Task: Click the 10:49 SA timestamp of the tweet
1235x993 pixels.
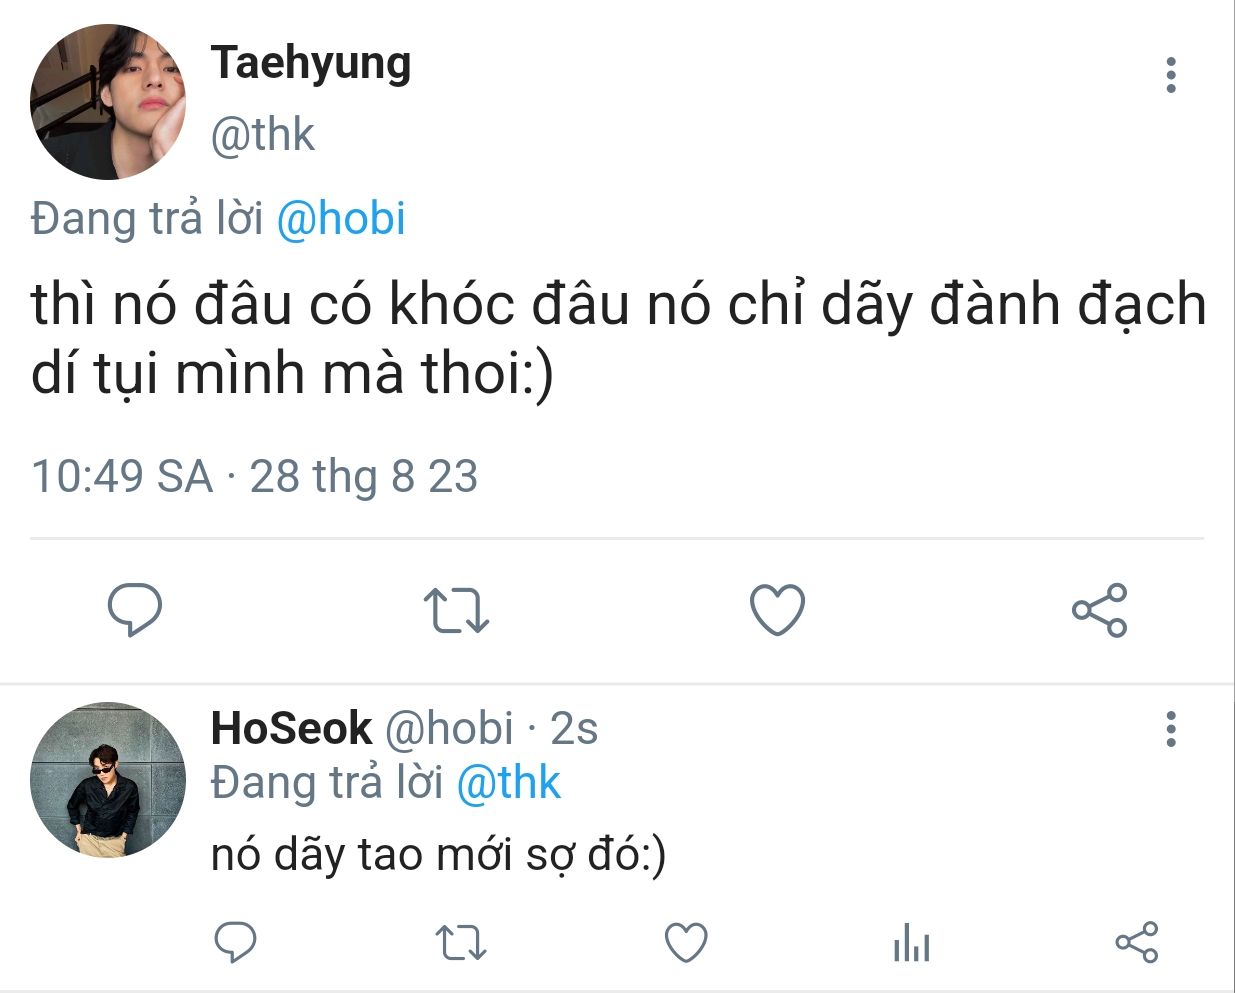Action: coord(122,476)
